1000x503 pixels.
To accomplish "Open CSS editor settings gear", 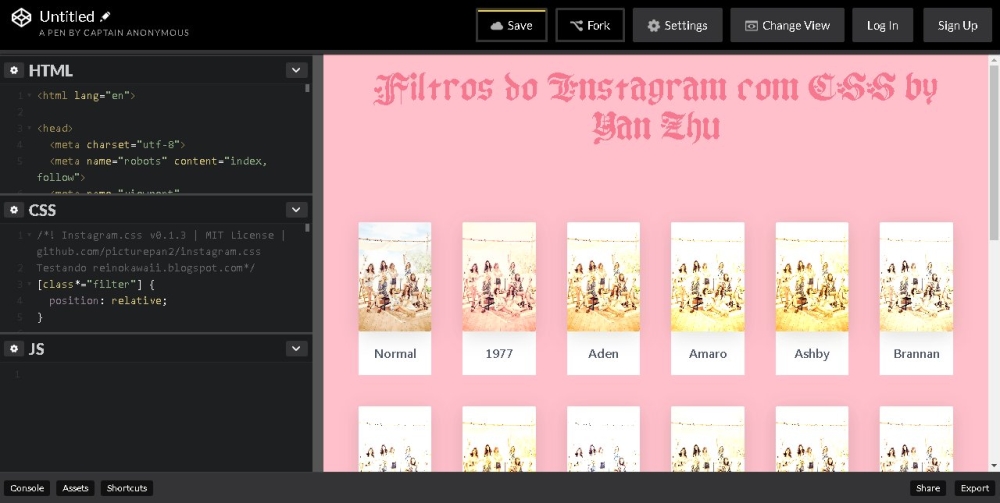I will point(13,210).
